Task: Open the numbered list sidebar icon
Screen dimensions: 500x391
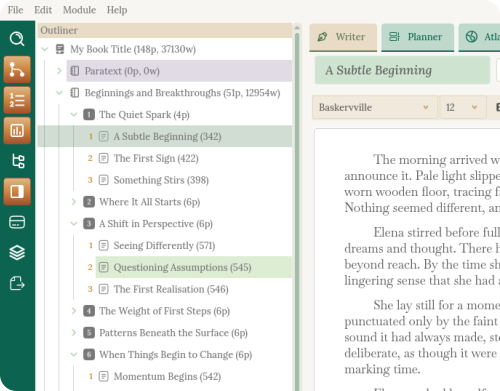Action: coord(17,100)
